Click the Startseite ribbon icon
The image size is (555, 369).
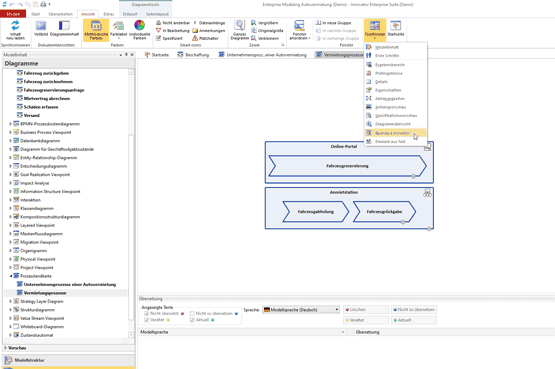[x=396, y=29]
